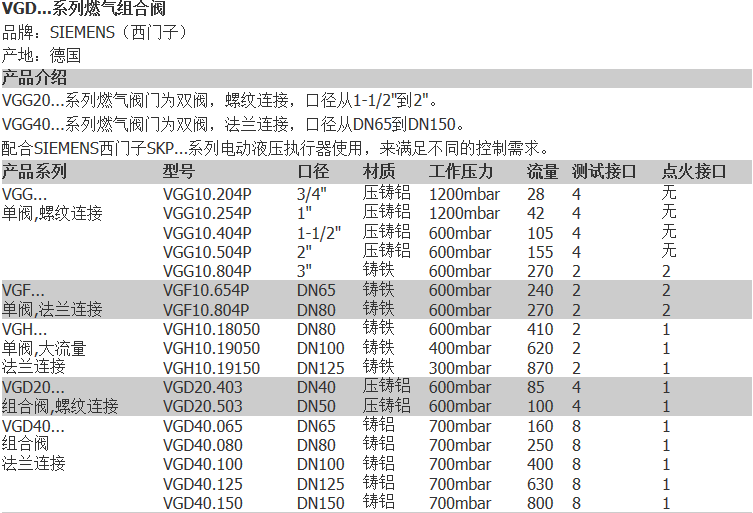This screenshot has height=513, width=753.
Task: Select model VGH10.19050
Action: (x=211, y=349)
